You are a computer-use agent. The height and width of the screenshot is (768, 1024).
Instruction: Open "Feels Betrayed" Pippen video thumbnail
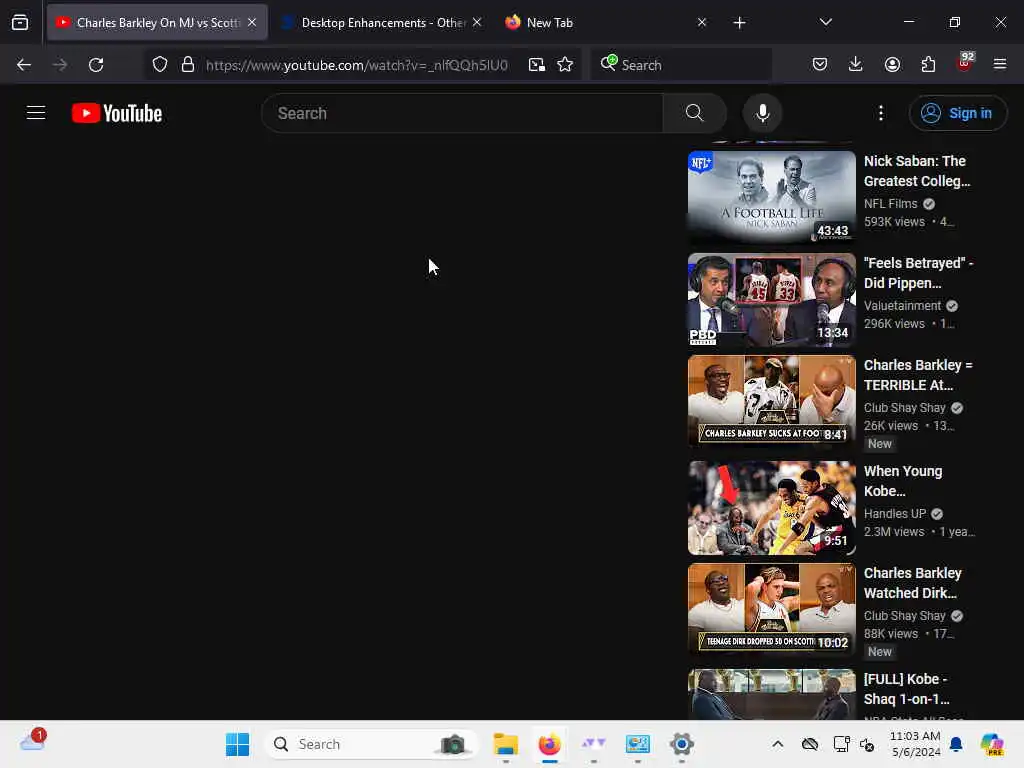771,299
